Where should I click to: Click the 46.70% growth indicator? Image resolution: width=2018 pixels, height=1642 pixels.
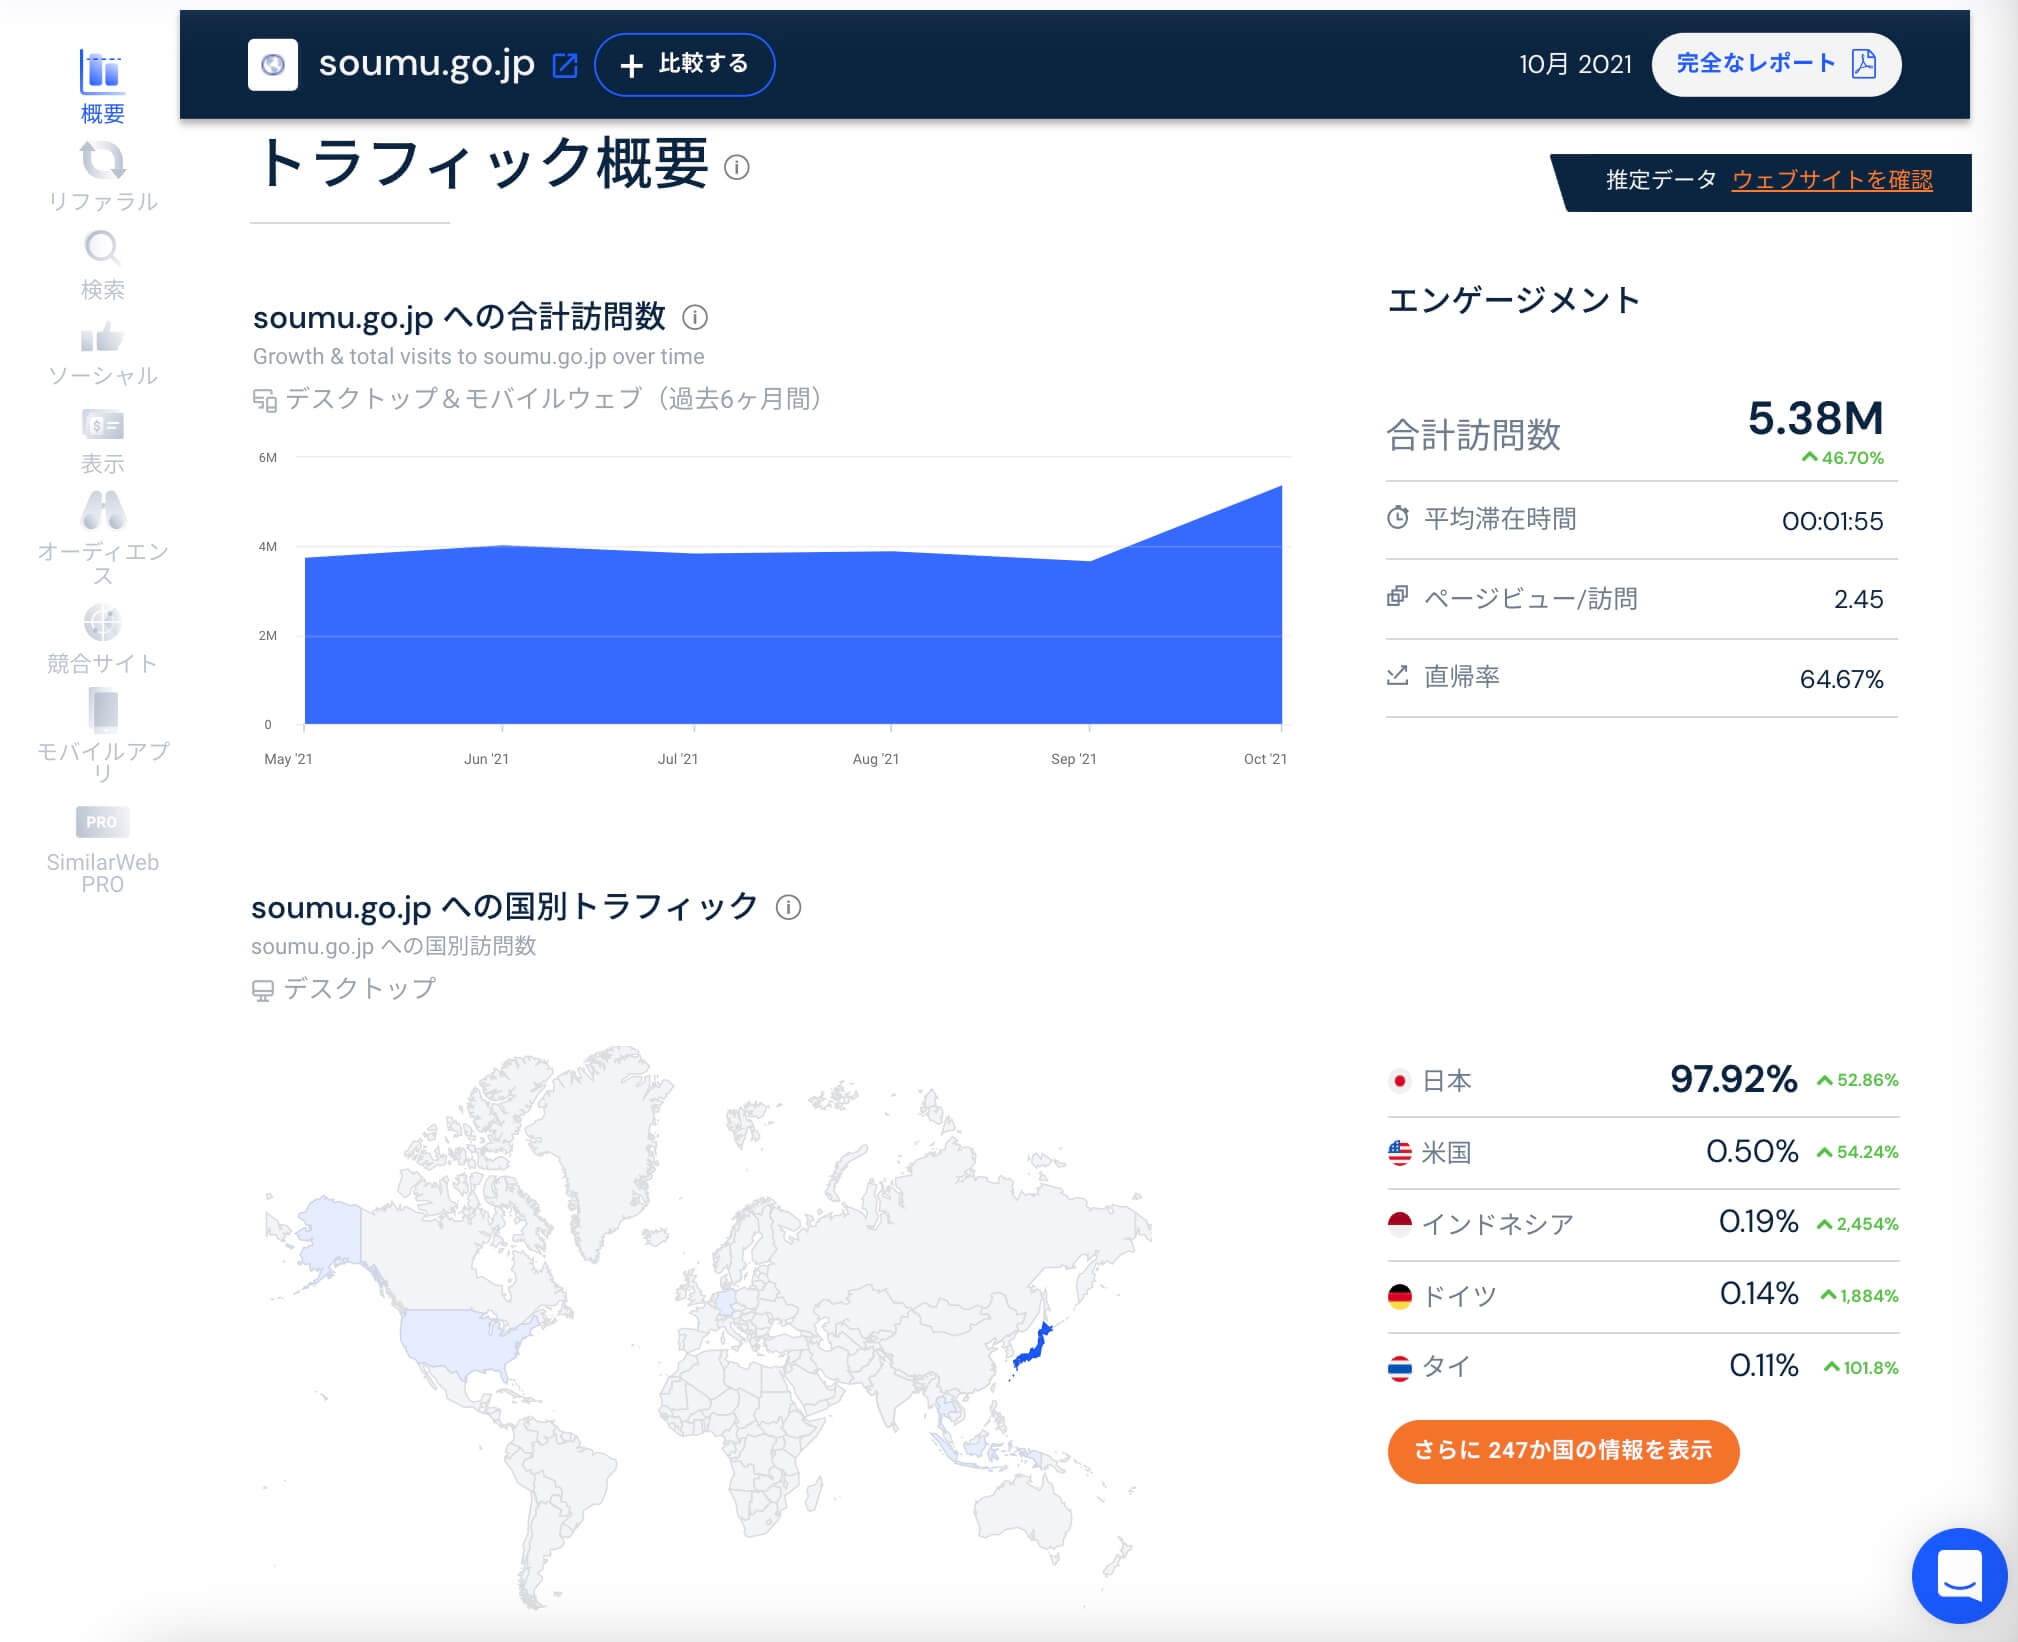click(1842, 458)
